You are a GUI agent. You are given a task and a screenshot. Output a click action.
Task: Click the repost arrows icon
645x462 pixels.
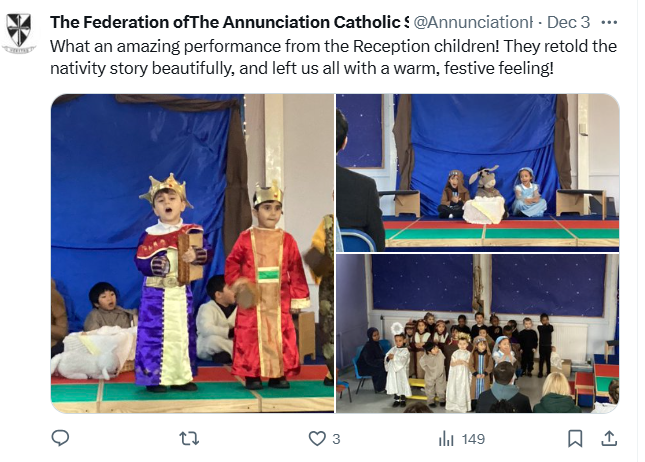(x=188, y=438)
